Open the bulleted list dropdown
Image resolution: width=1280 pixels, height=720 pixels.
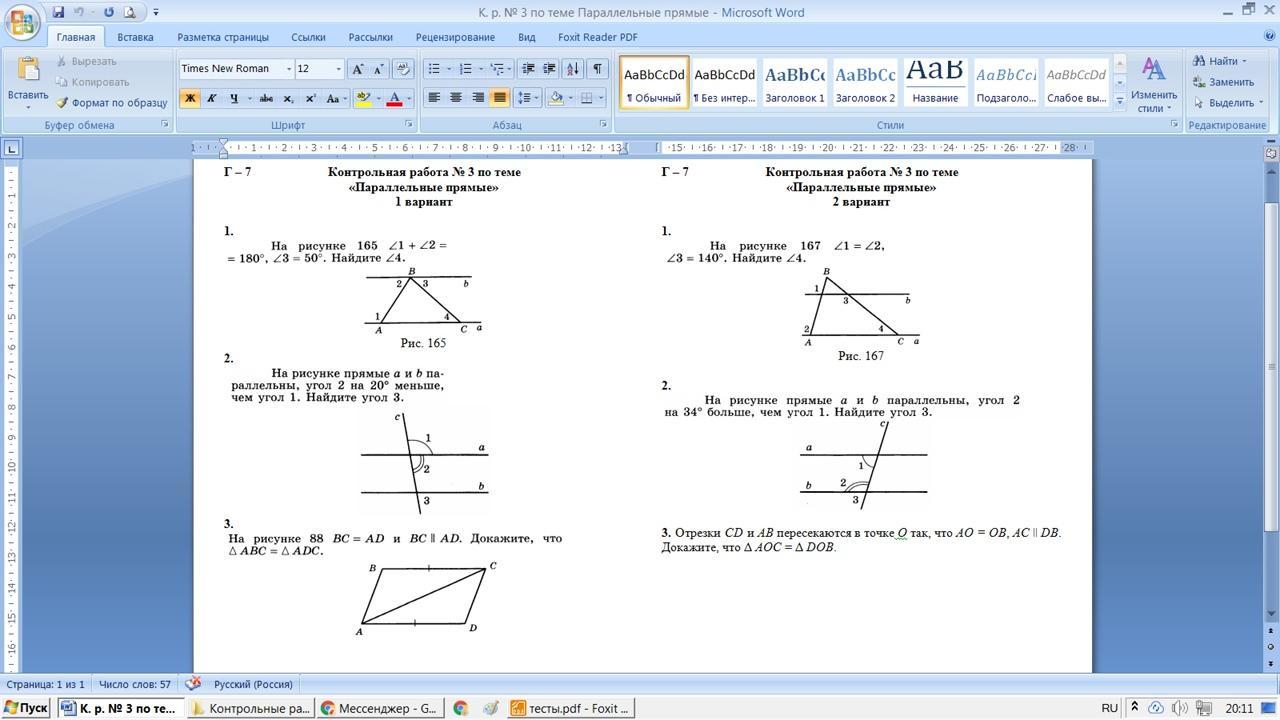pyautogui.click(x=449, y=69)
